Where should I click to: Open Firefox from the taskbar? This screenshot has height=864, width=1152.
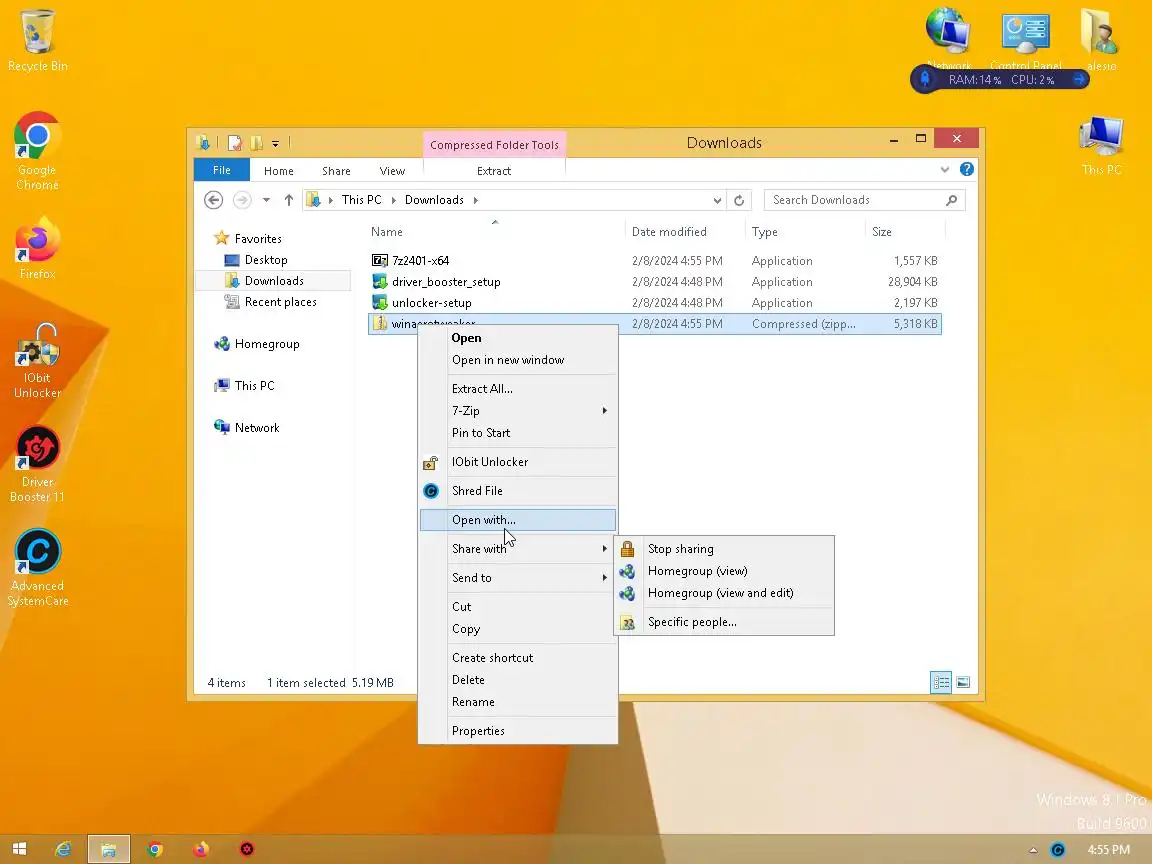[201, 849]
